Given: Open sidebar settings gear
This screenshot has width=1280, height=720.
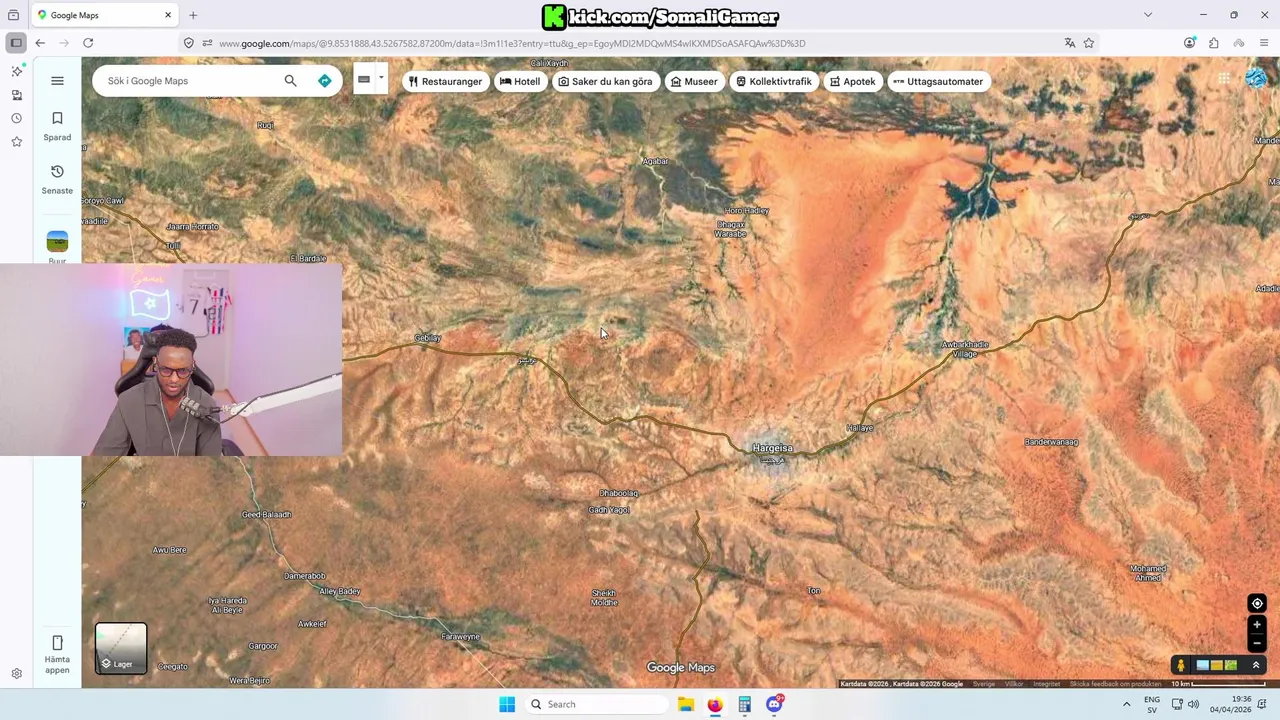Looking at the screenshot, I should click(x=16, y=674).
